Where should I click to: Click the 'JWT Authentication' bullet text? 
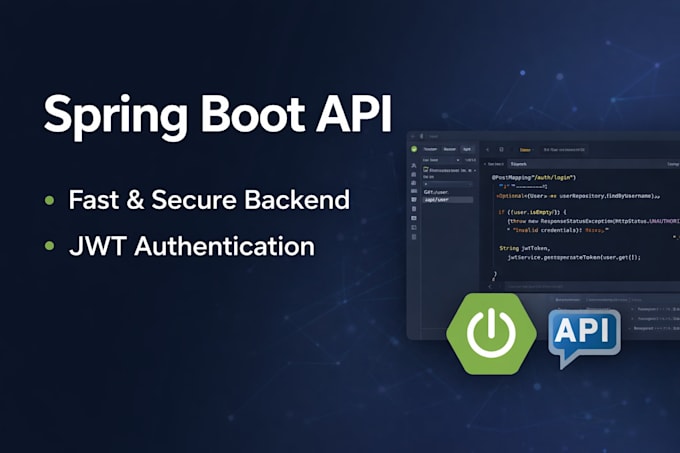192,246
